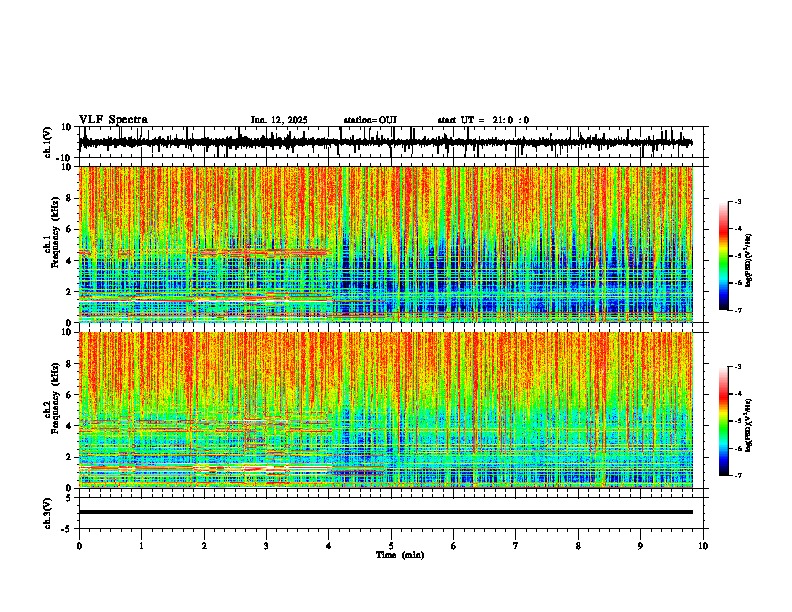Click the "Time (min)" axis label
The width and height of the screenshot is (792, 612).
click(400, 555)
